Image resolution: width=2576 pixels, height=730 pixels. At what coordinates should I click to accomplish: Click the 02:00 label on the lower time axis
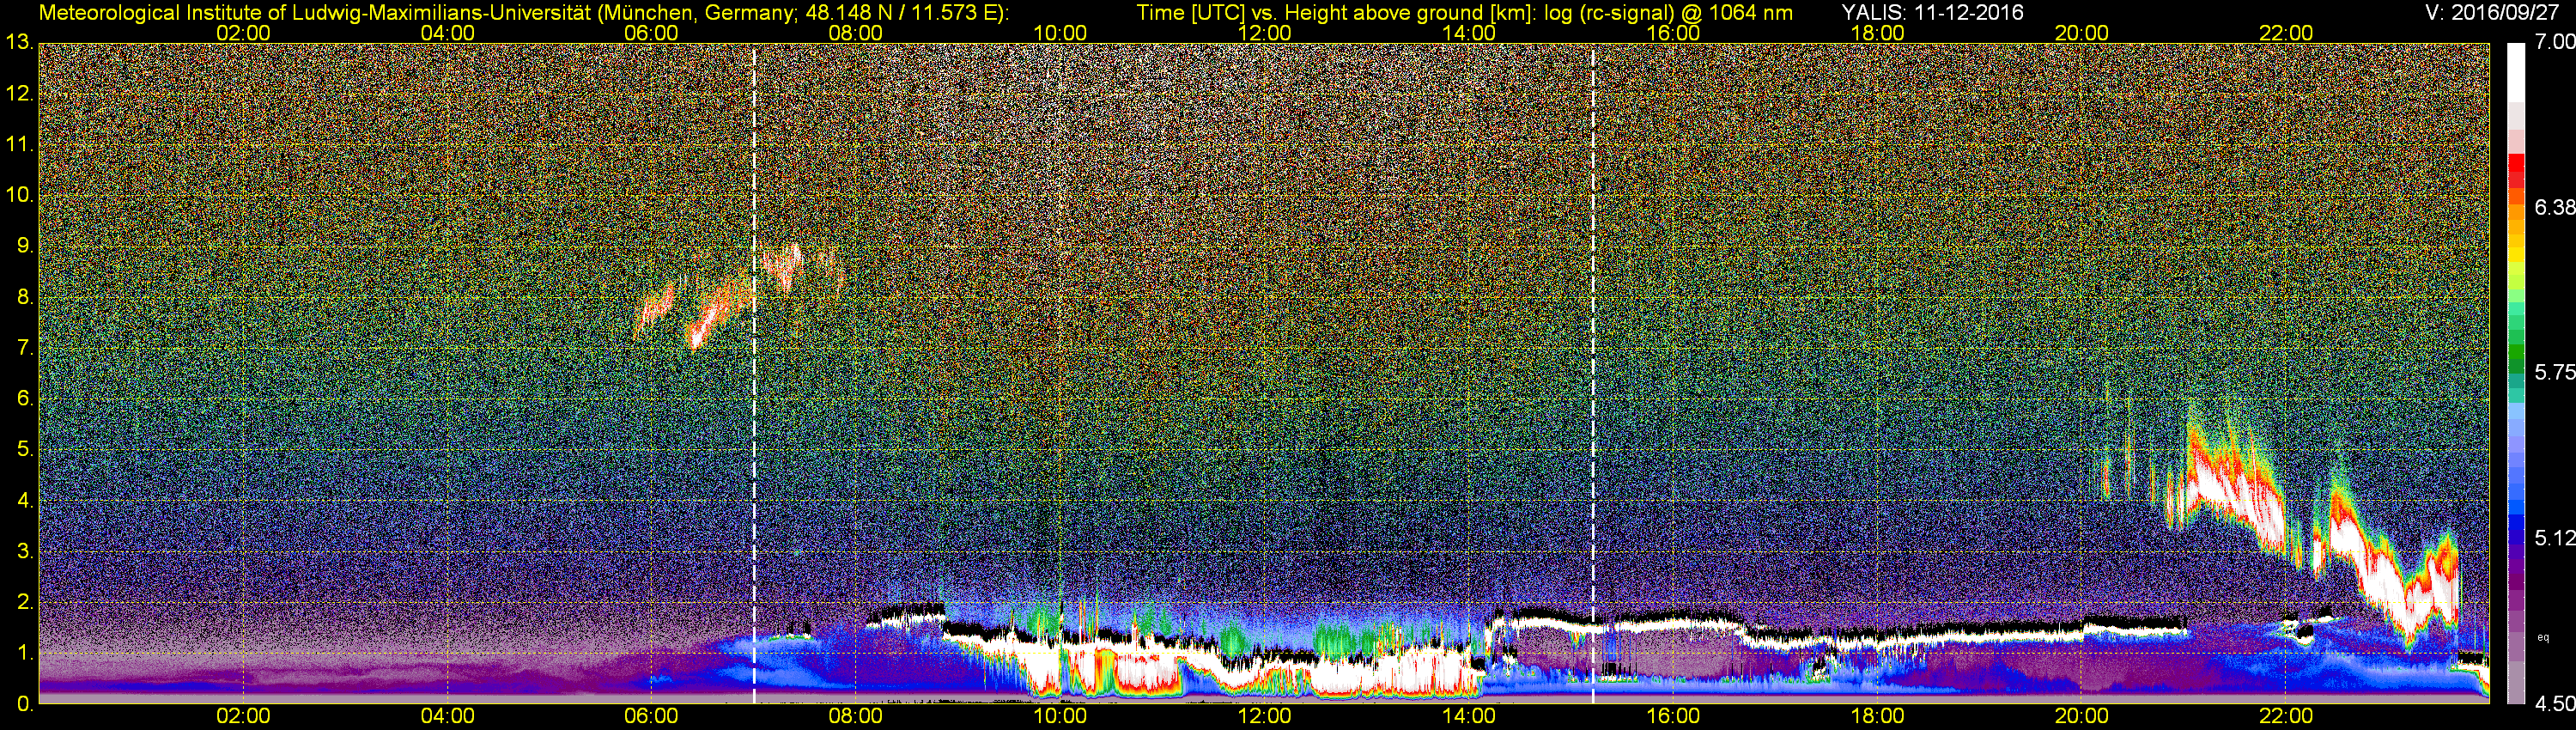243,717
